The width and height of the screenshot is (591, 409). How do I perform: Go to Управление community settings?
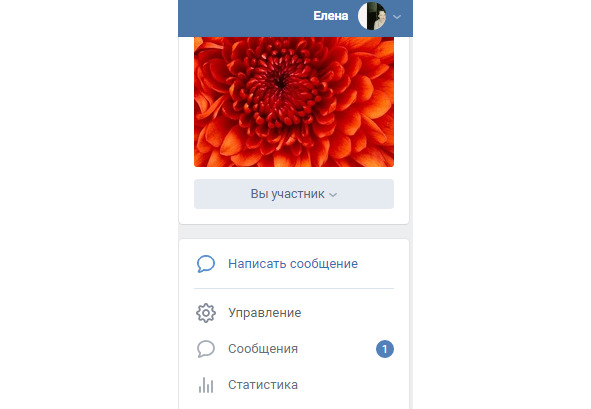265,313
